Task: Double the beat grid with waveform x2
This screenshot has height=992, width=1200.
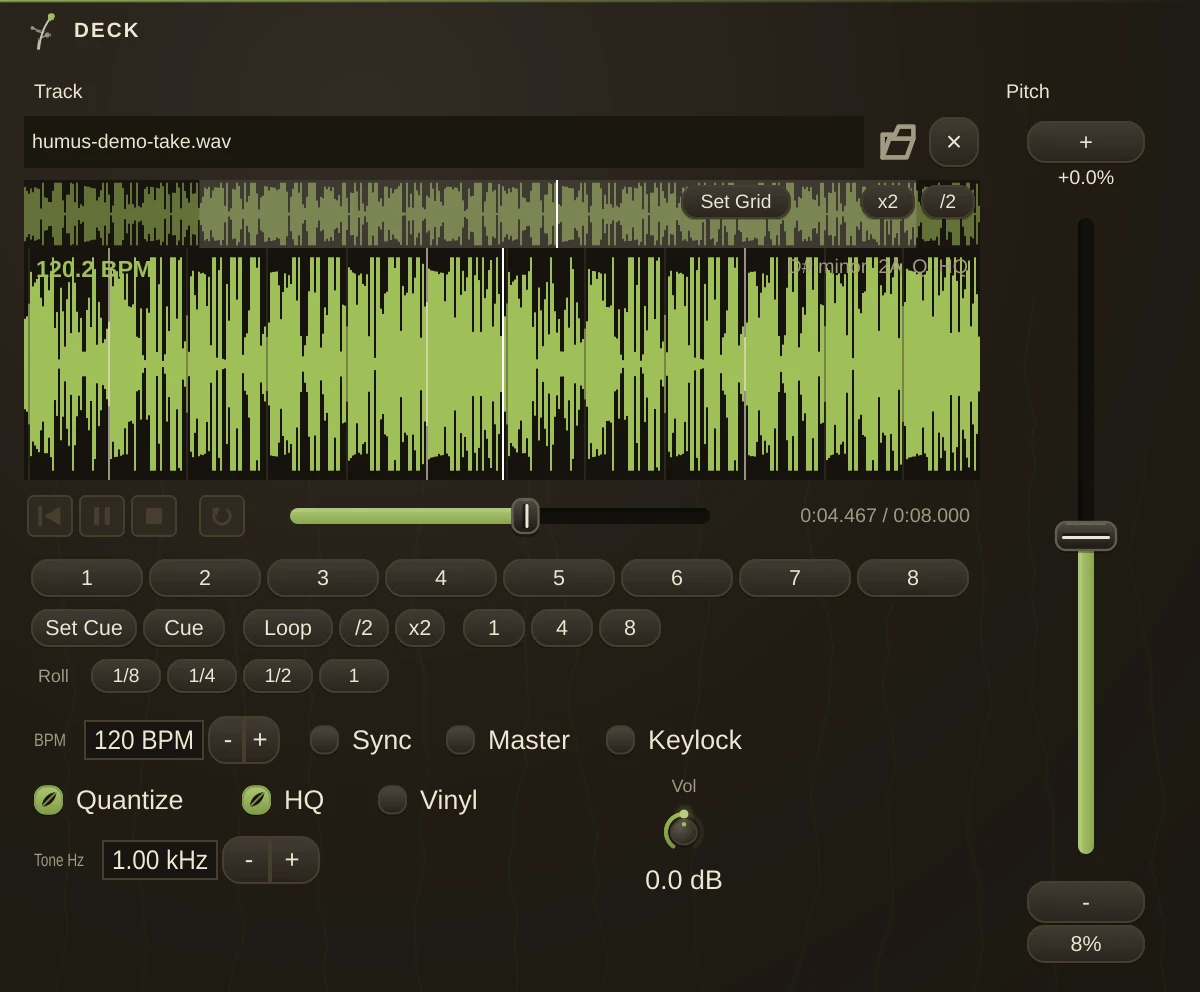Action: point(888,201)
